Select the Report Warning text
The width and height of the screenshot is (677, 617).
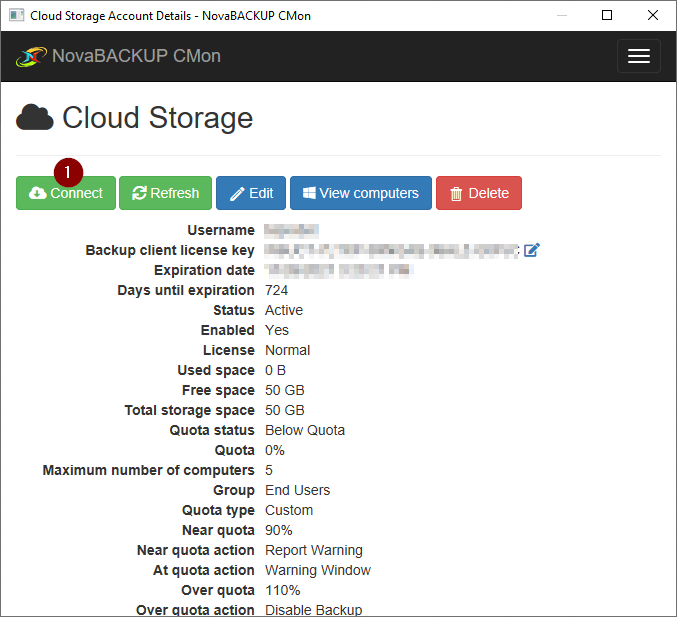coord(313,550)
